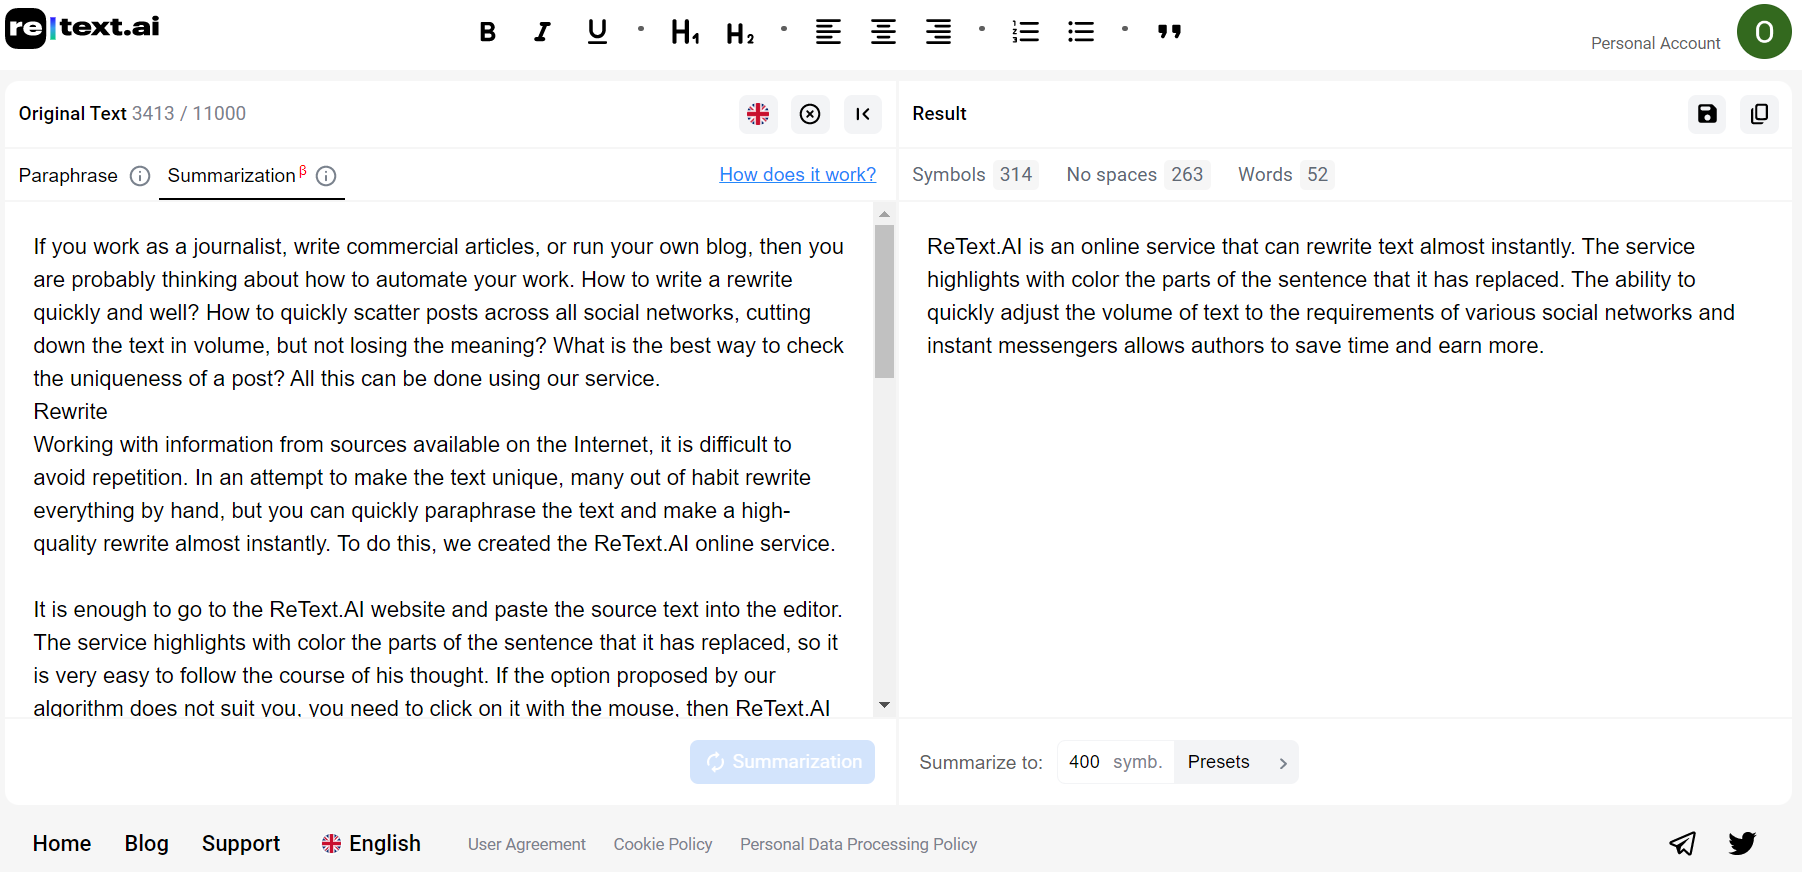Apply Heading 2 style
The width and height of the screenshot is (1802, 872).
[x=740, y=33]
